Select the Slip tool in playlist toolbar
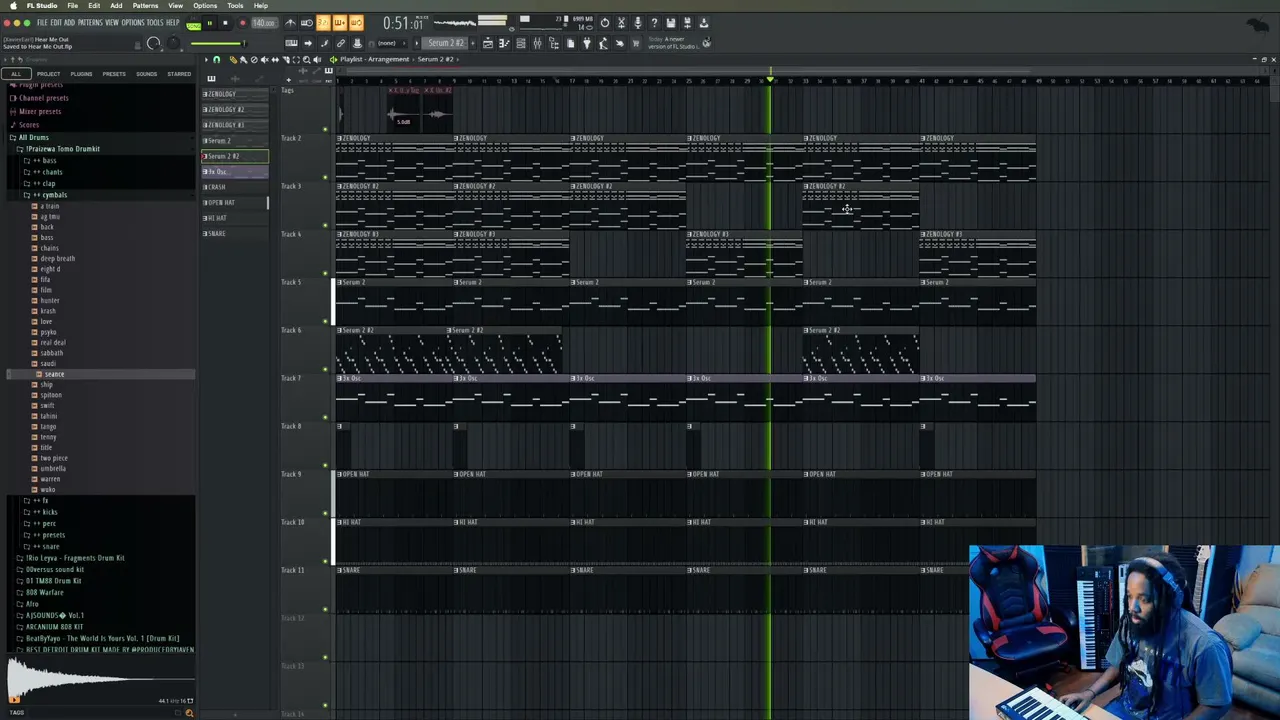Screen dimensions: 1280x720 coord(275,60)
